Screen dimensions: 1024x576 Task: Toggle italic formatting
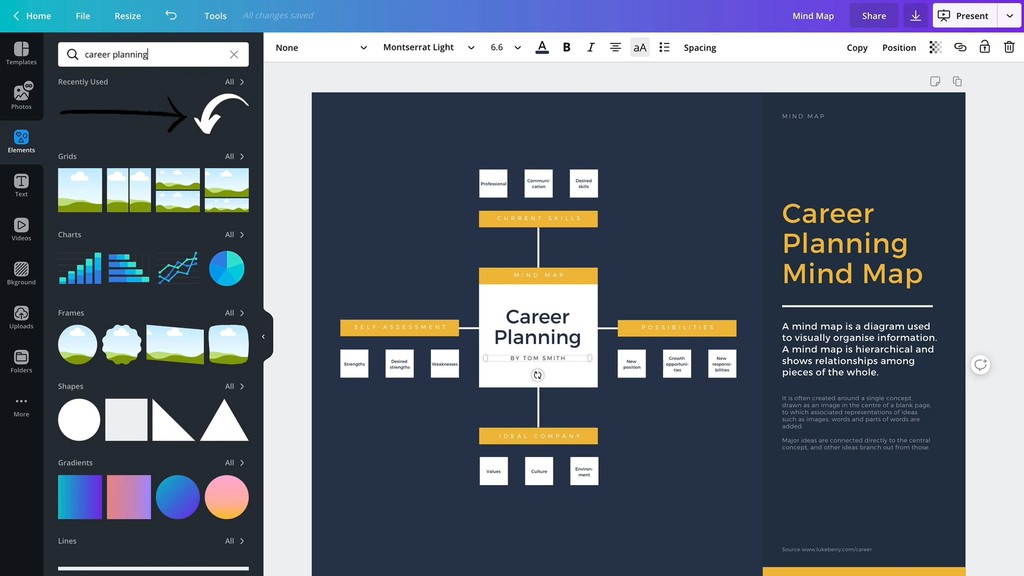591,47
